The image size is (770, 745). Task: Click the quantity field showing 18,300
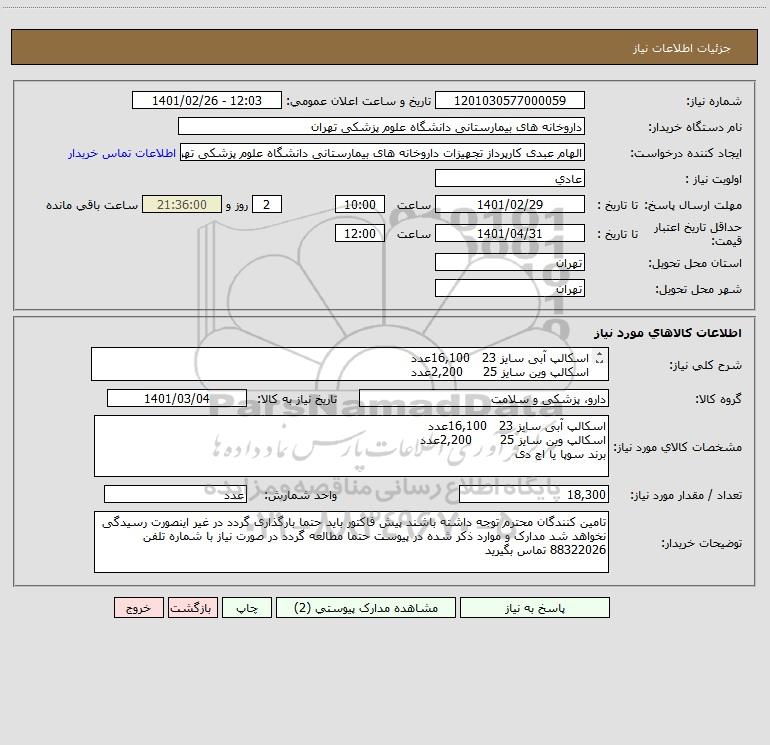point(534,494)
